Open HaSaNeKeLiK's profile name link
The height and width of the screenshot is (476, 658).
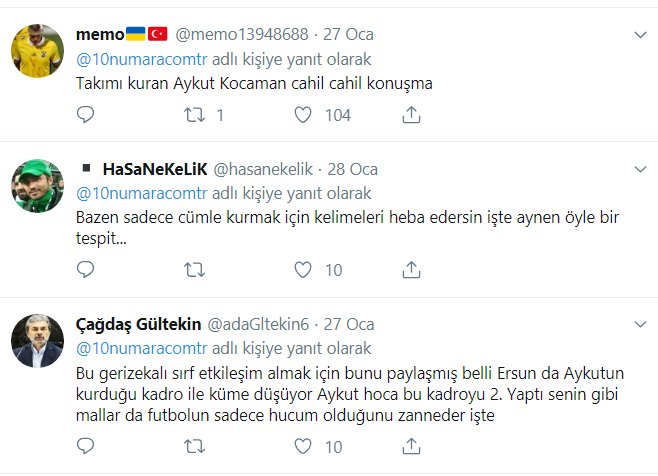click(x=154, y=169)
